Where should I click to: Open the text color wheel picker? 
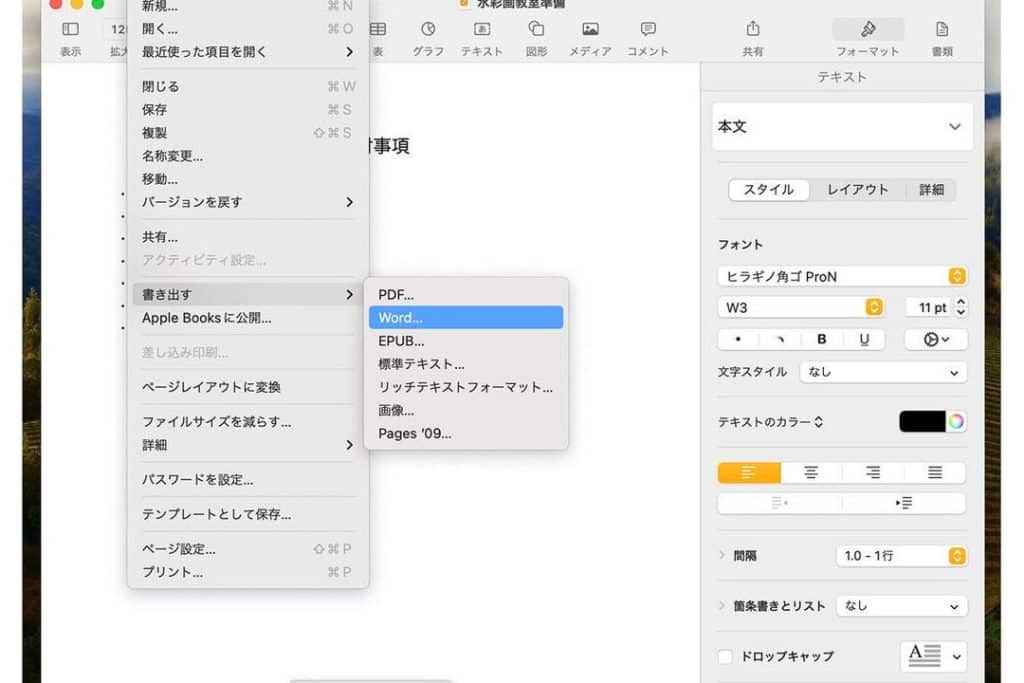click(956, 421)
